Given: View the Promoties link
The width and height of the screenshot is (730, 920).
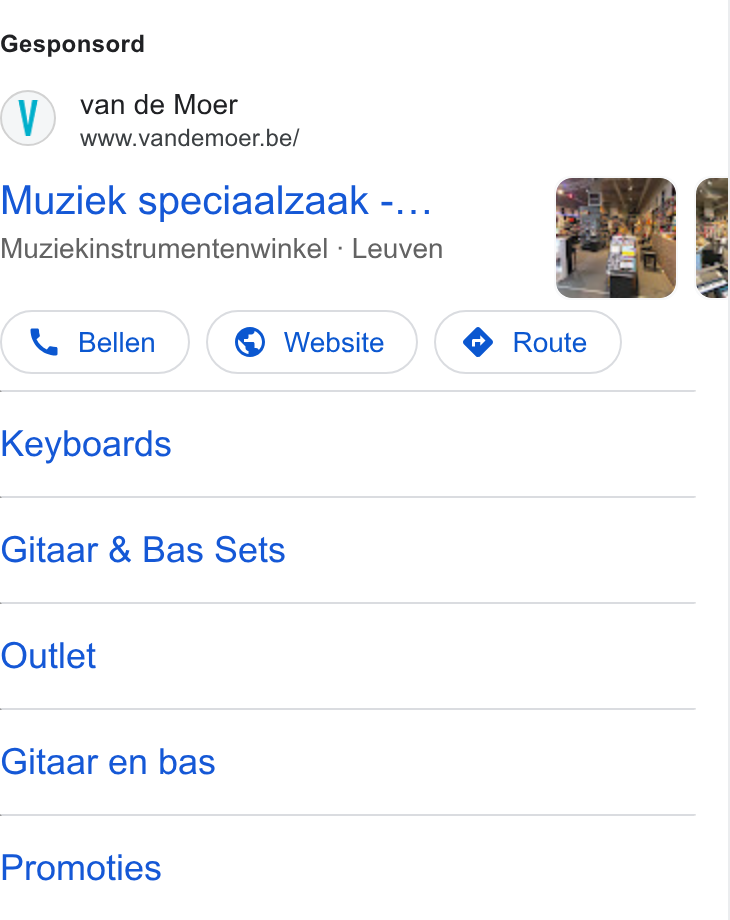Looking at the screenshot, I should (81, 868).
